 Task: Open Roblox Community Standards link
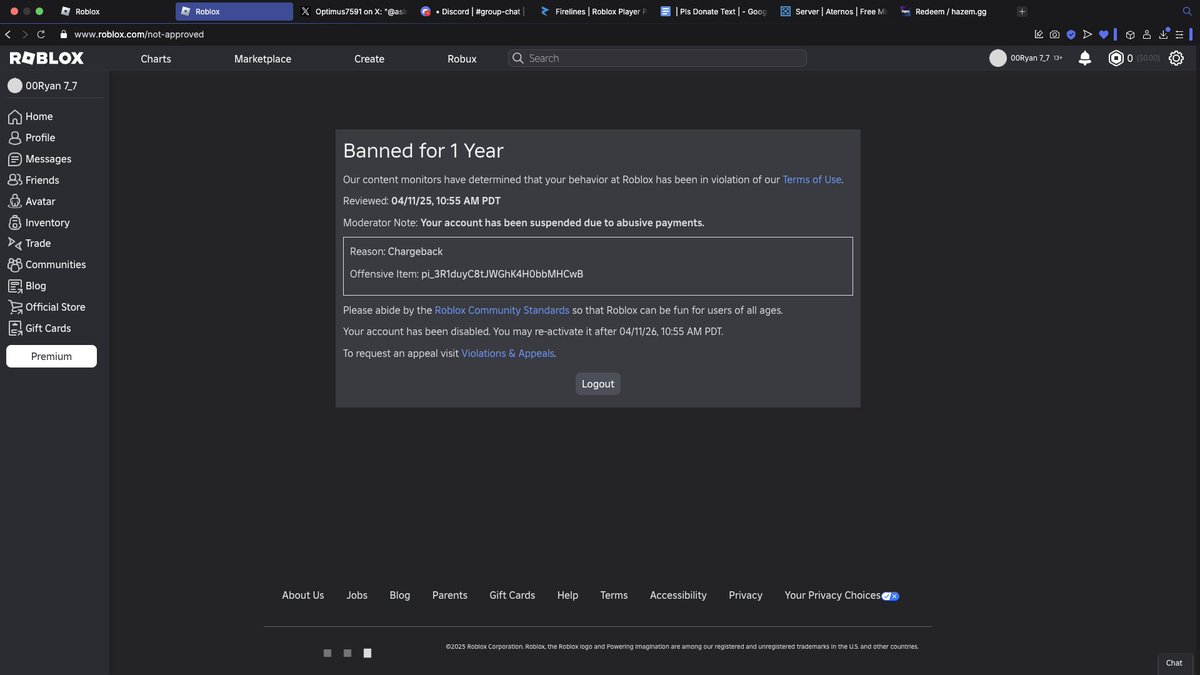502,310
